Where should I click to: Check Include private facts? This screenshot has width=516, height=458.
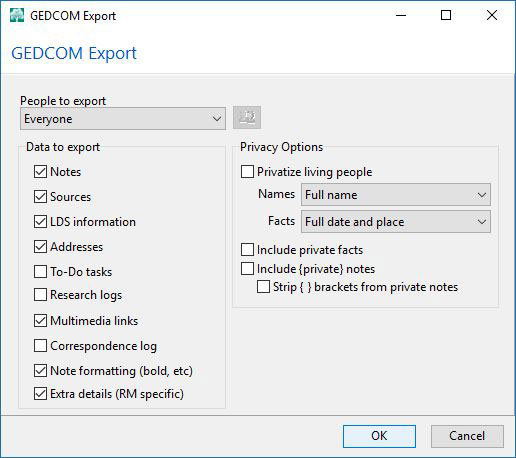tap(247, 250)
